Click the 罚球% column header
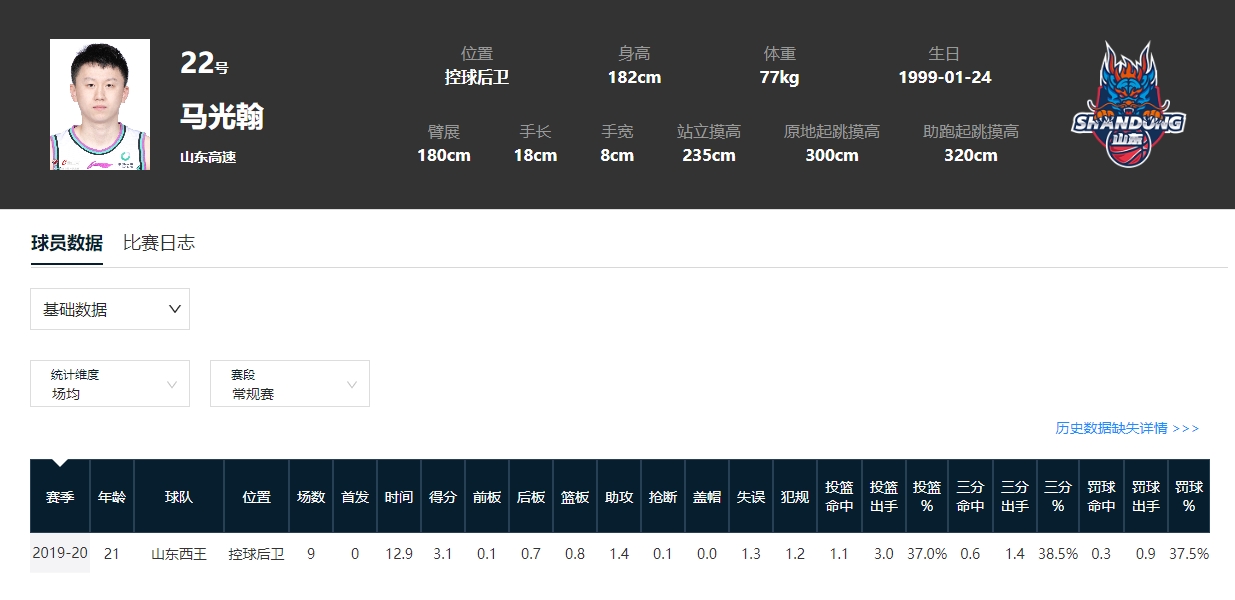Image resolution: width=1235 pixels, height=600 pixels. click(x=1189, y=496)
